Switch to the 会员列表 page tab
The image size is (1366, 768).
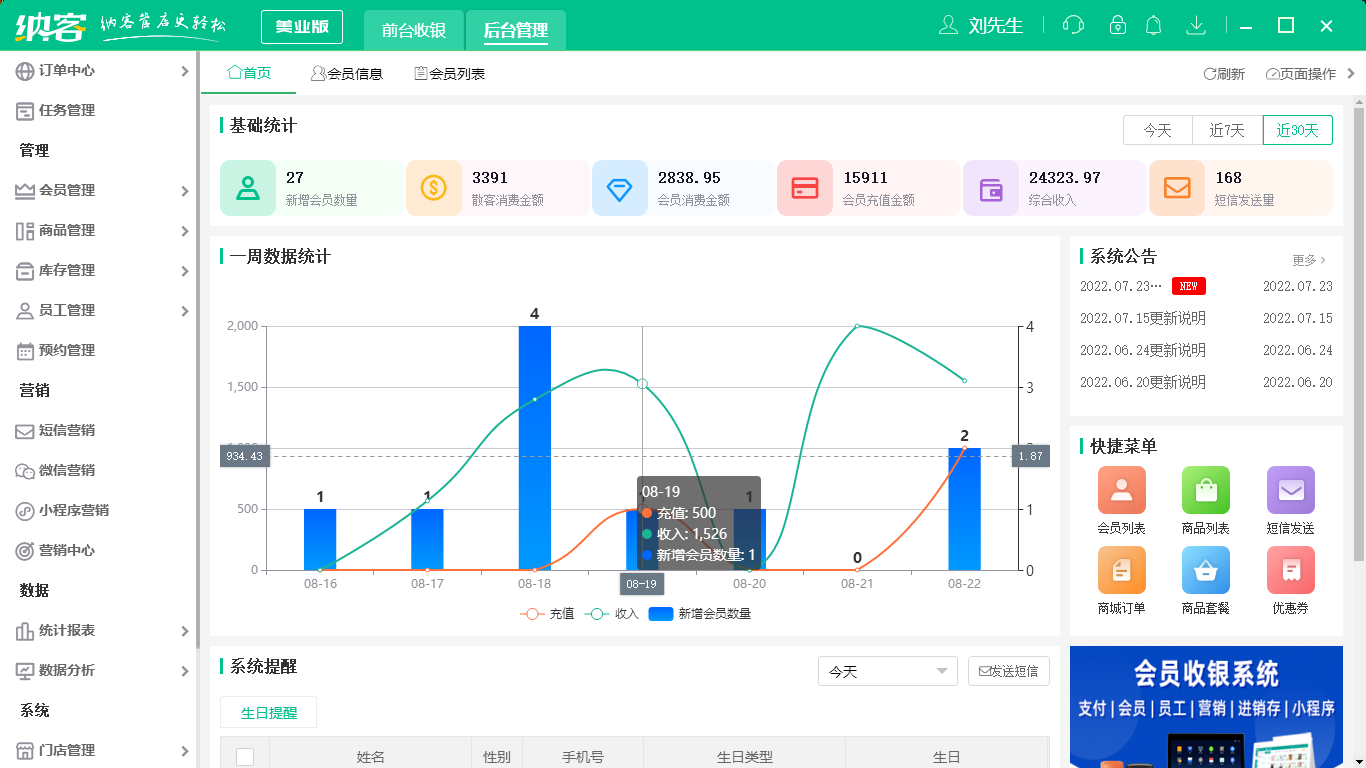pyautogui.click(x=450, y=73)
